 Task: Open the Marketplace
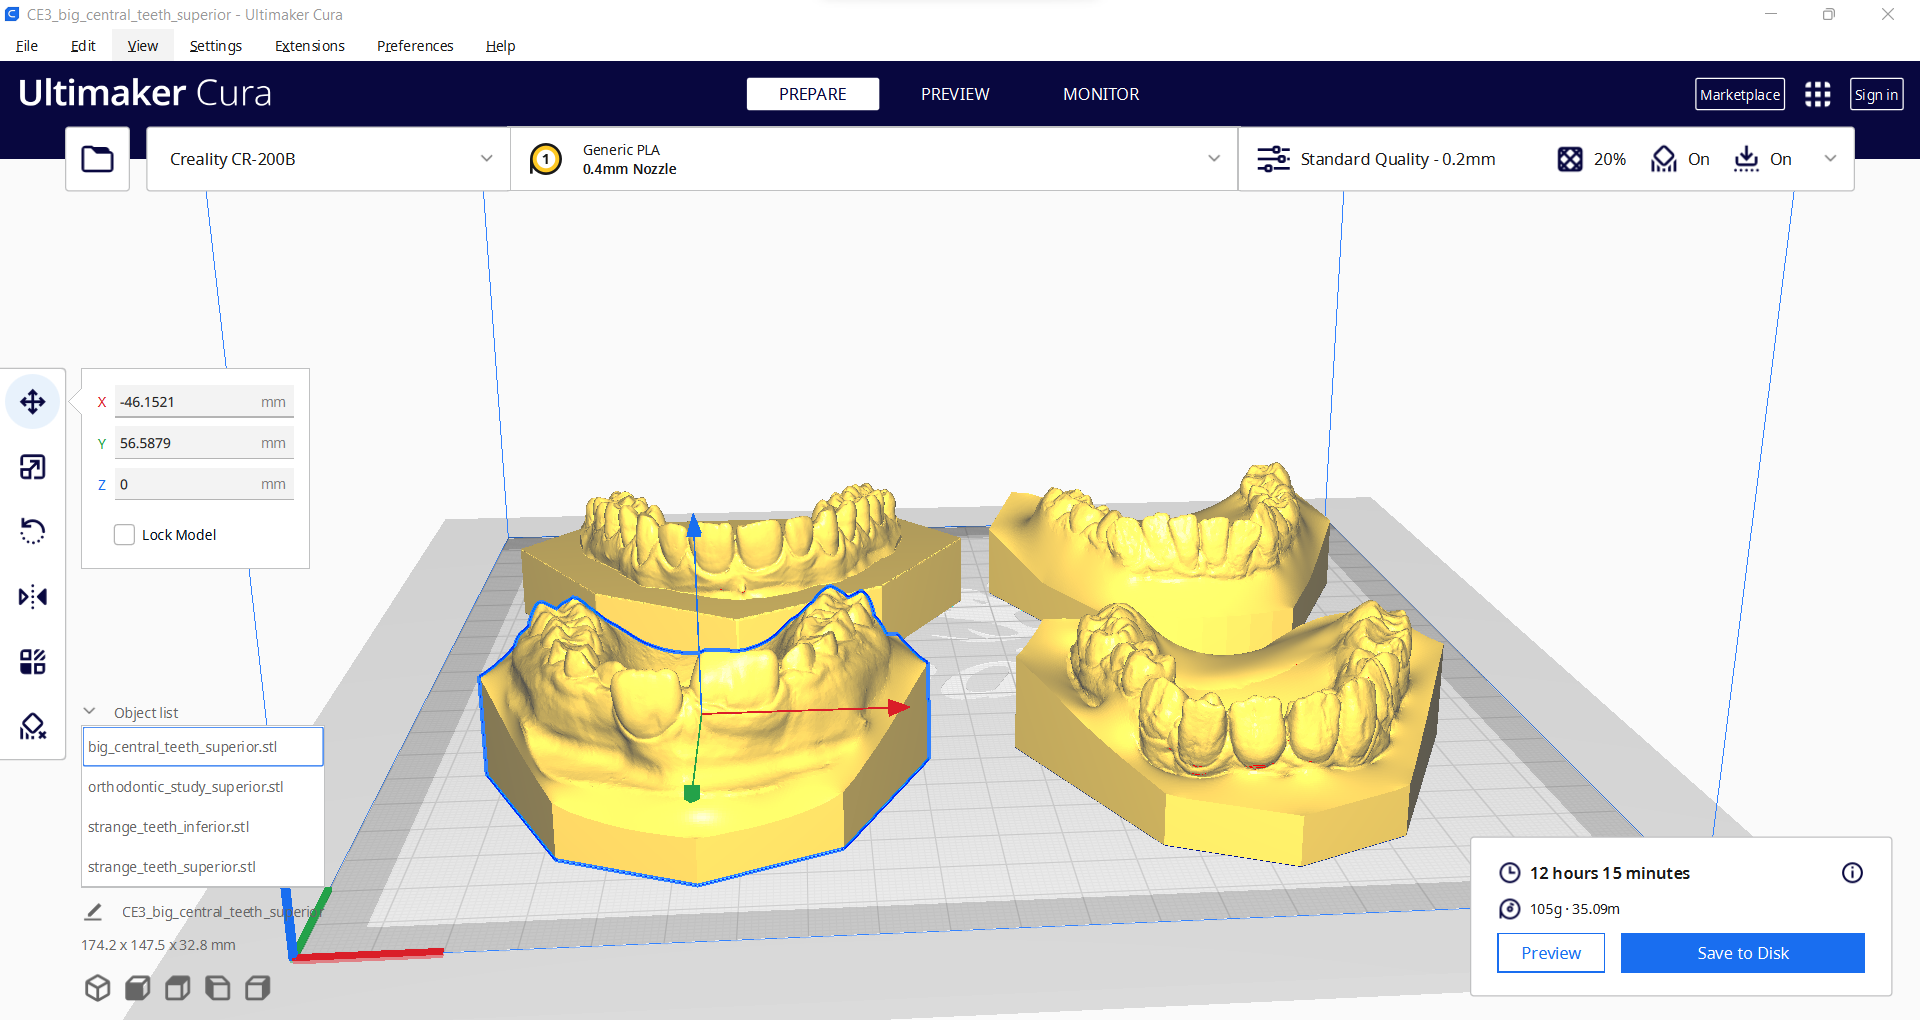[x=1740, y=94]
